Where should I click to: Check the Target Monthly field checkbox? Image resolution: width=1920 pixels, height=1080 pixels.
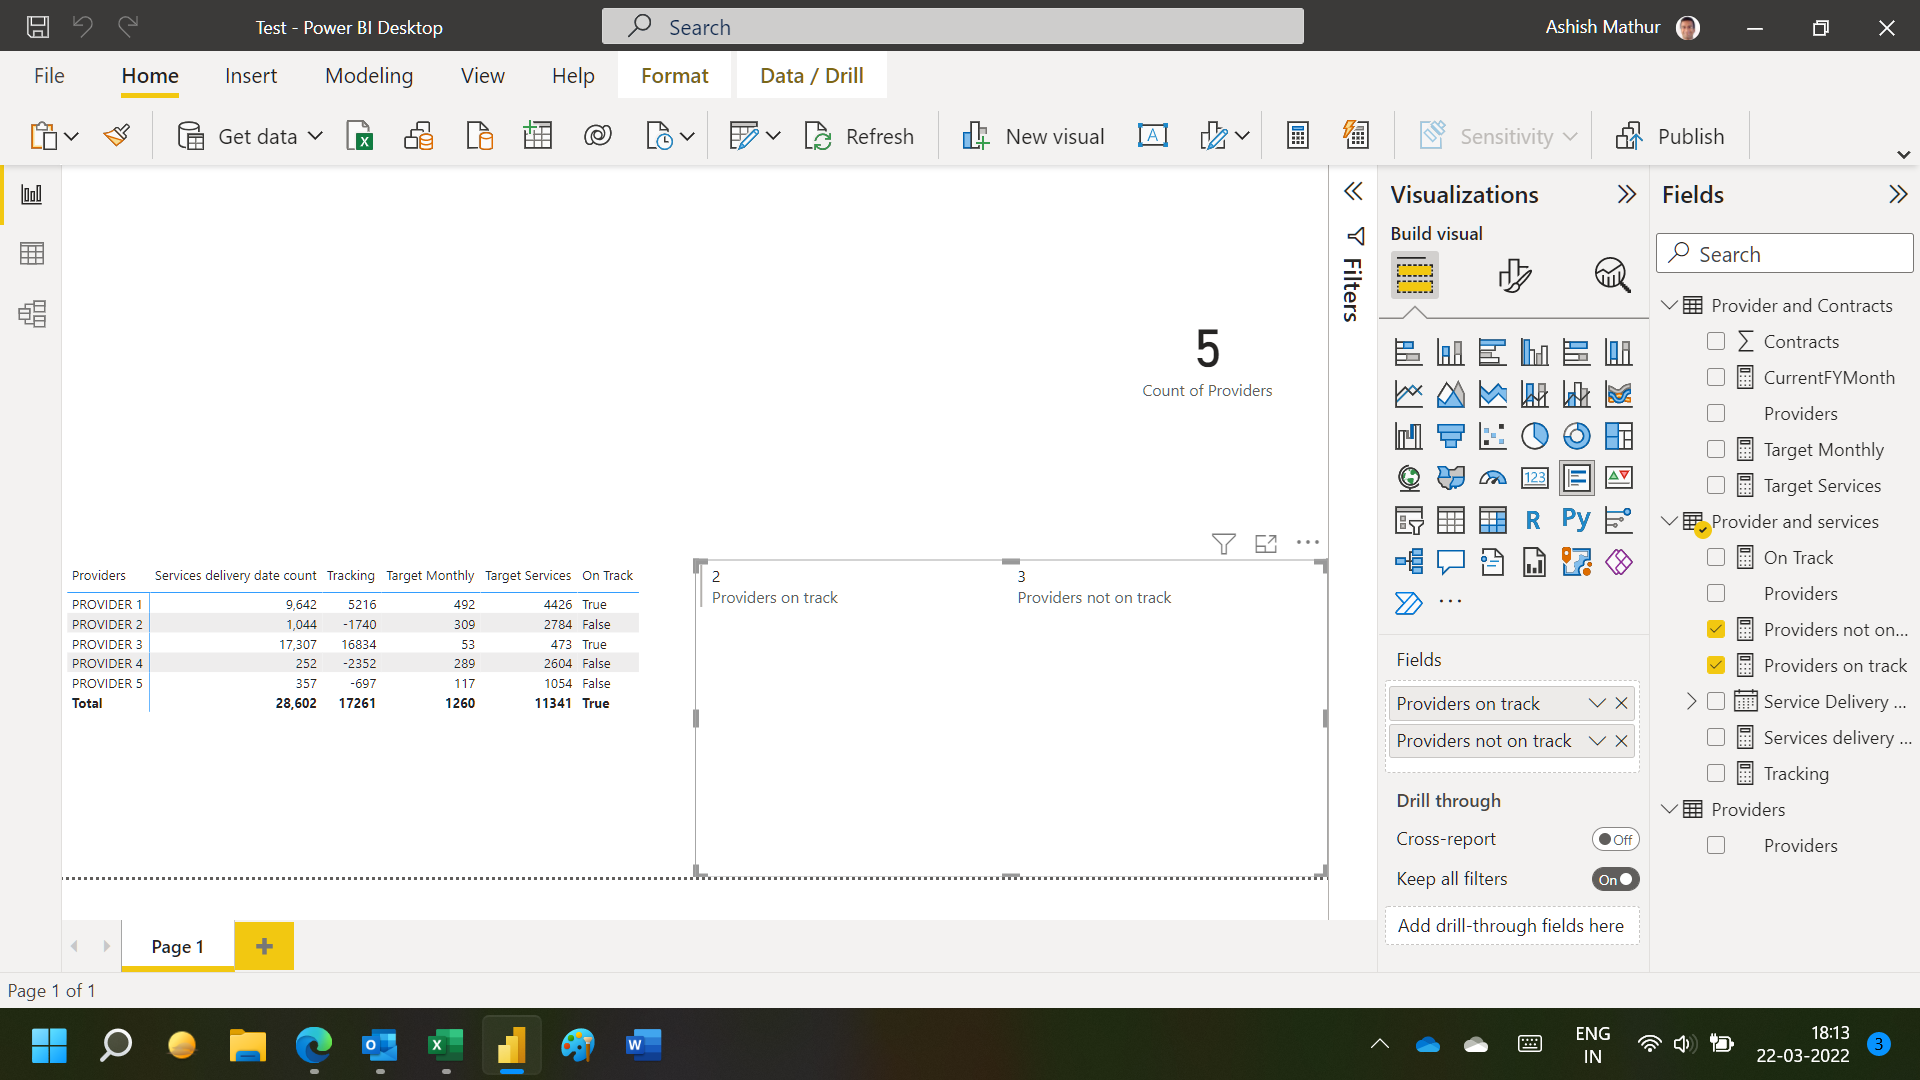1716,449
